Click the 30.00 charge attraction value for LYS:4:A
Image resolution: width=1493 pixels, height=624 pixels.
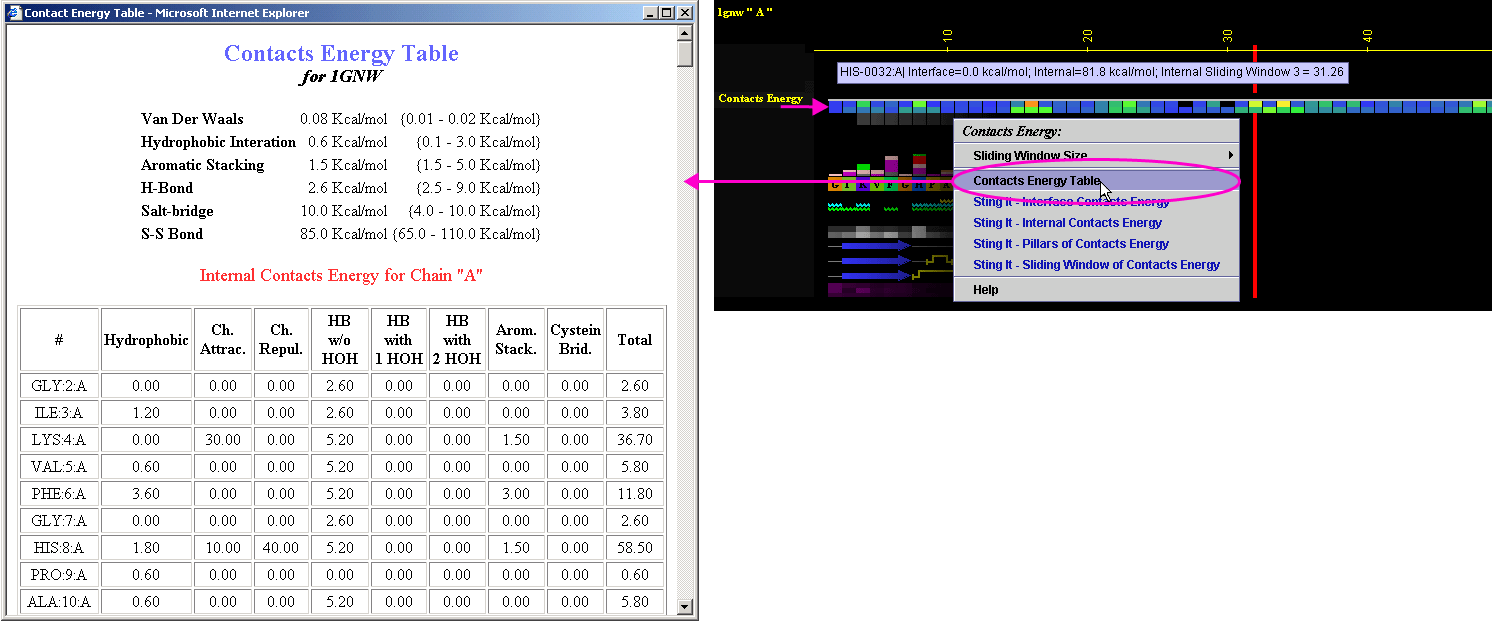pos(223,440)
